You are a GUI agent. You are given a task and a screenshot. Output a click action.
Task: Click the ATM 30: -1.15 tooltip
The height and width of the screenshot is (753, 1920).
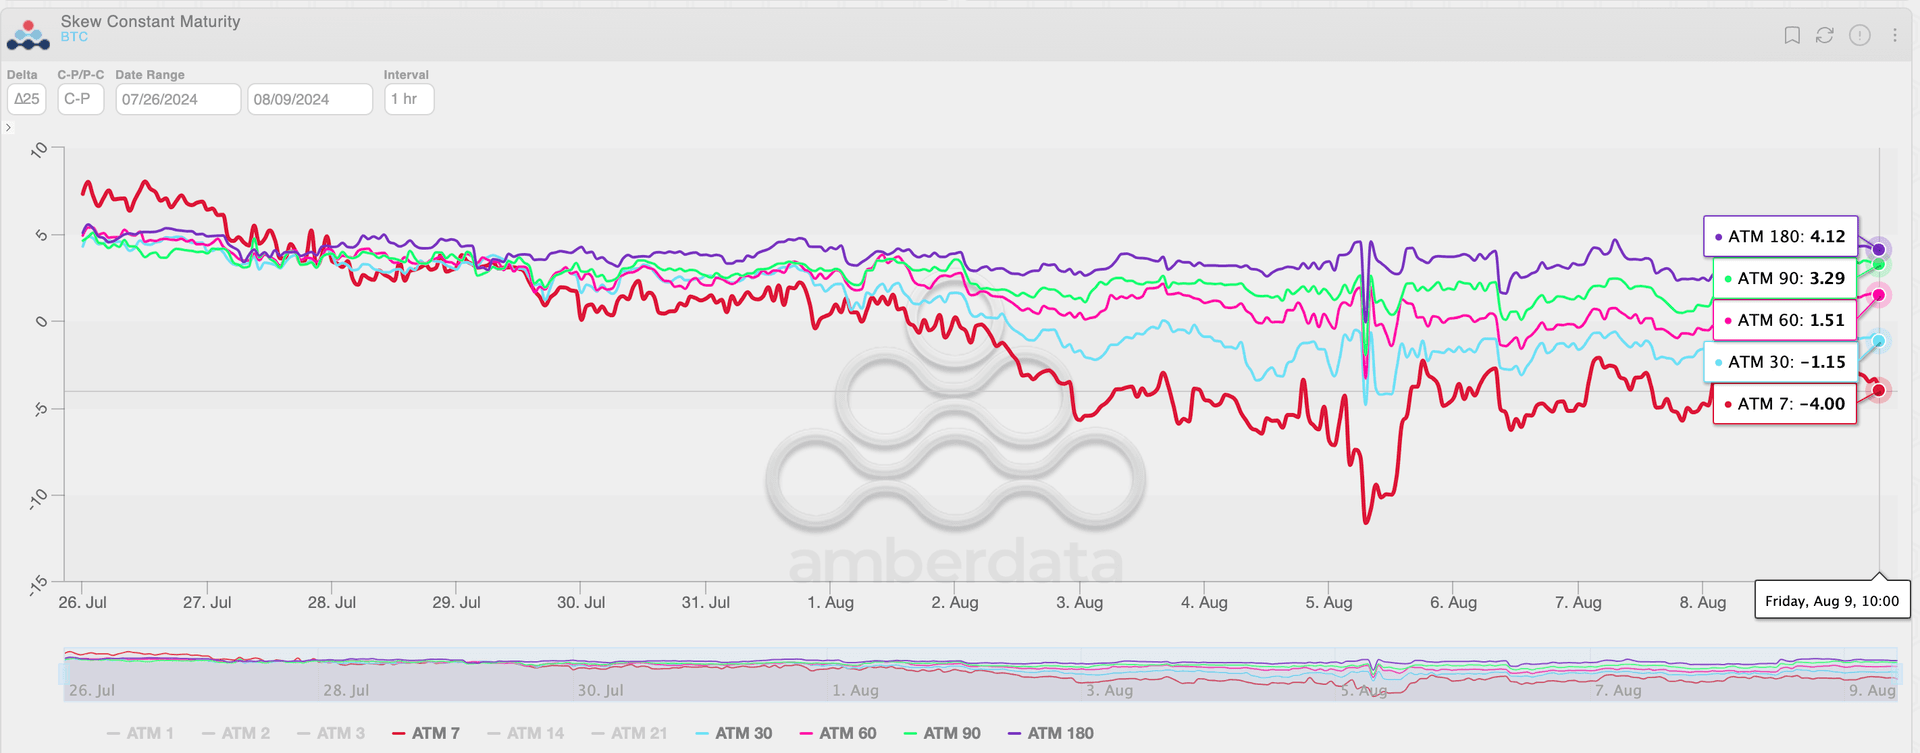tap(1781, 362)
